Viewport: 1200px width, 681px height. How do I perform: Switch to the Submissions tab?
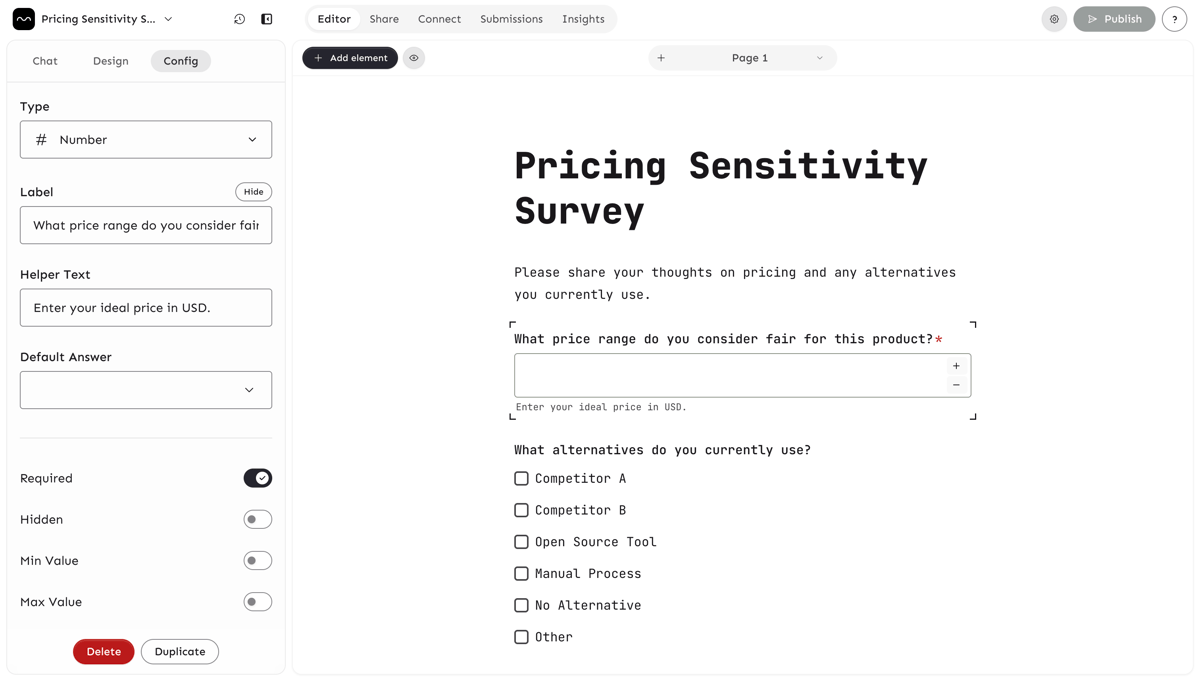[511, 19]
